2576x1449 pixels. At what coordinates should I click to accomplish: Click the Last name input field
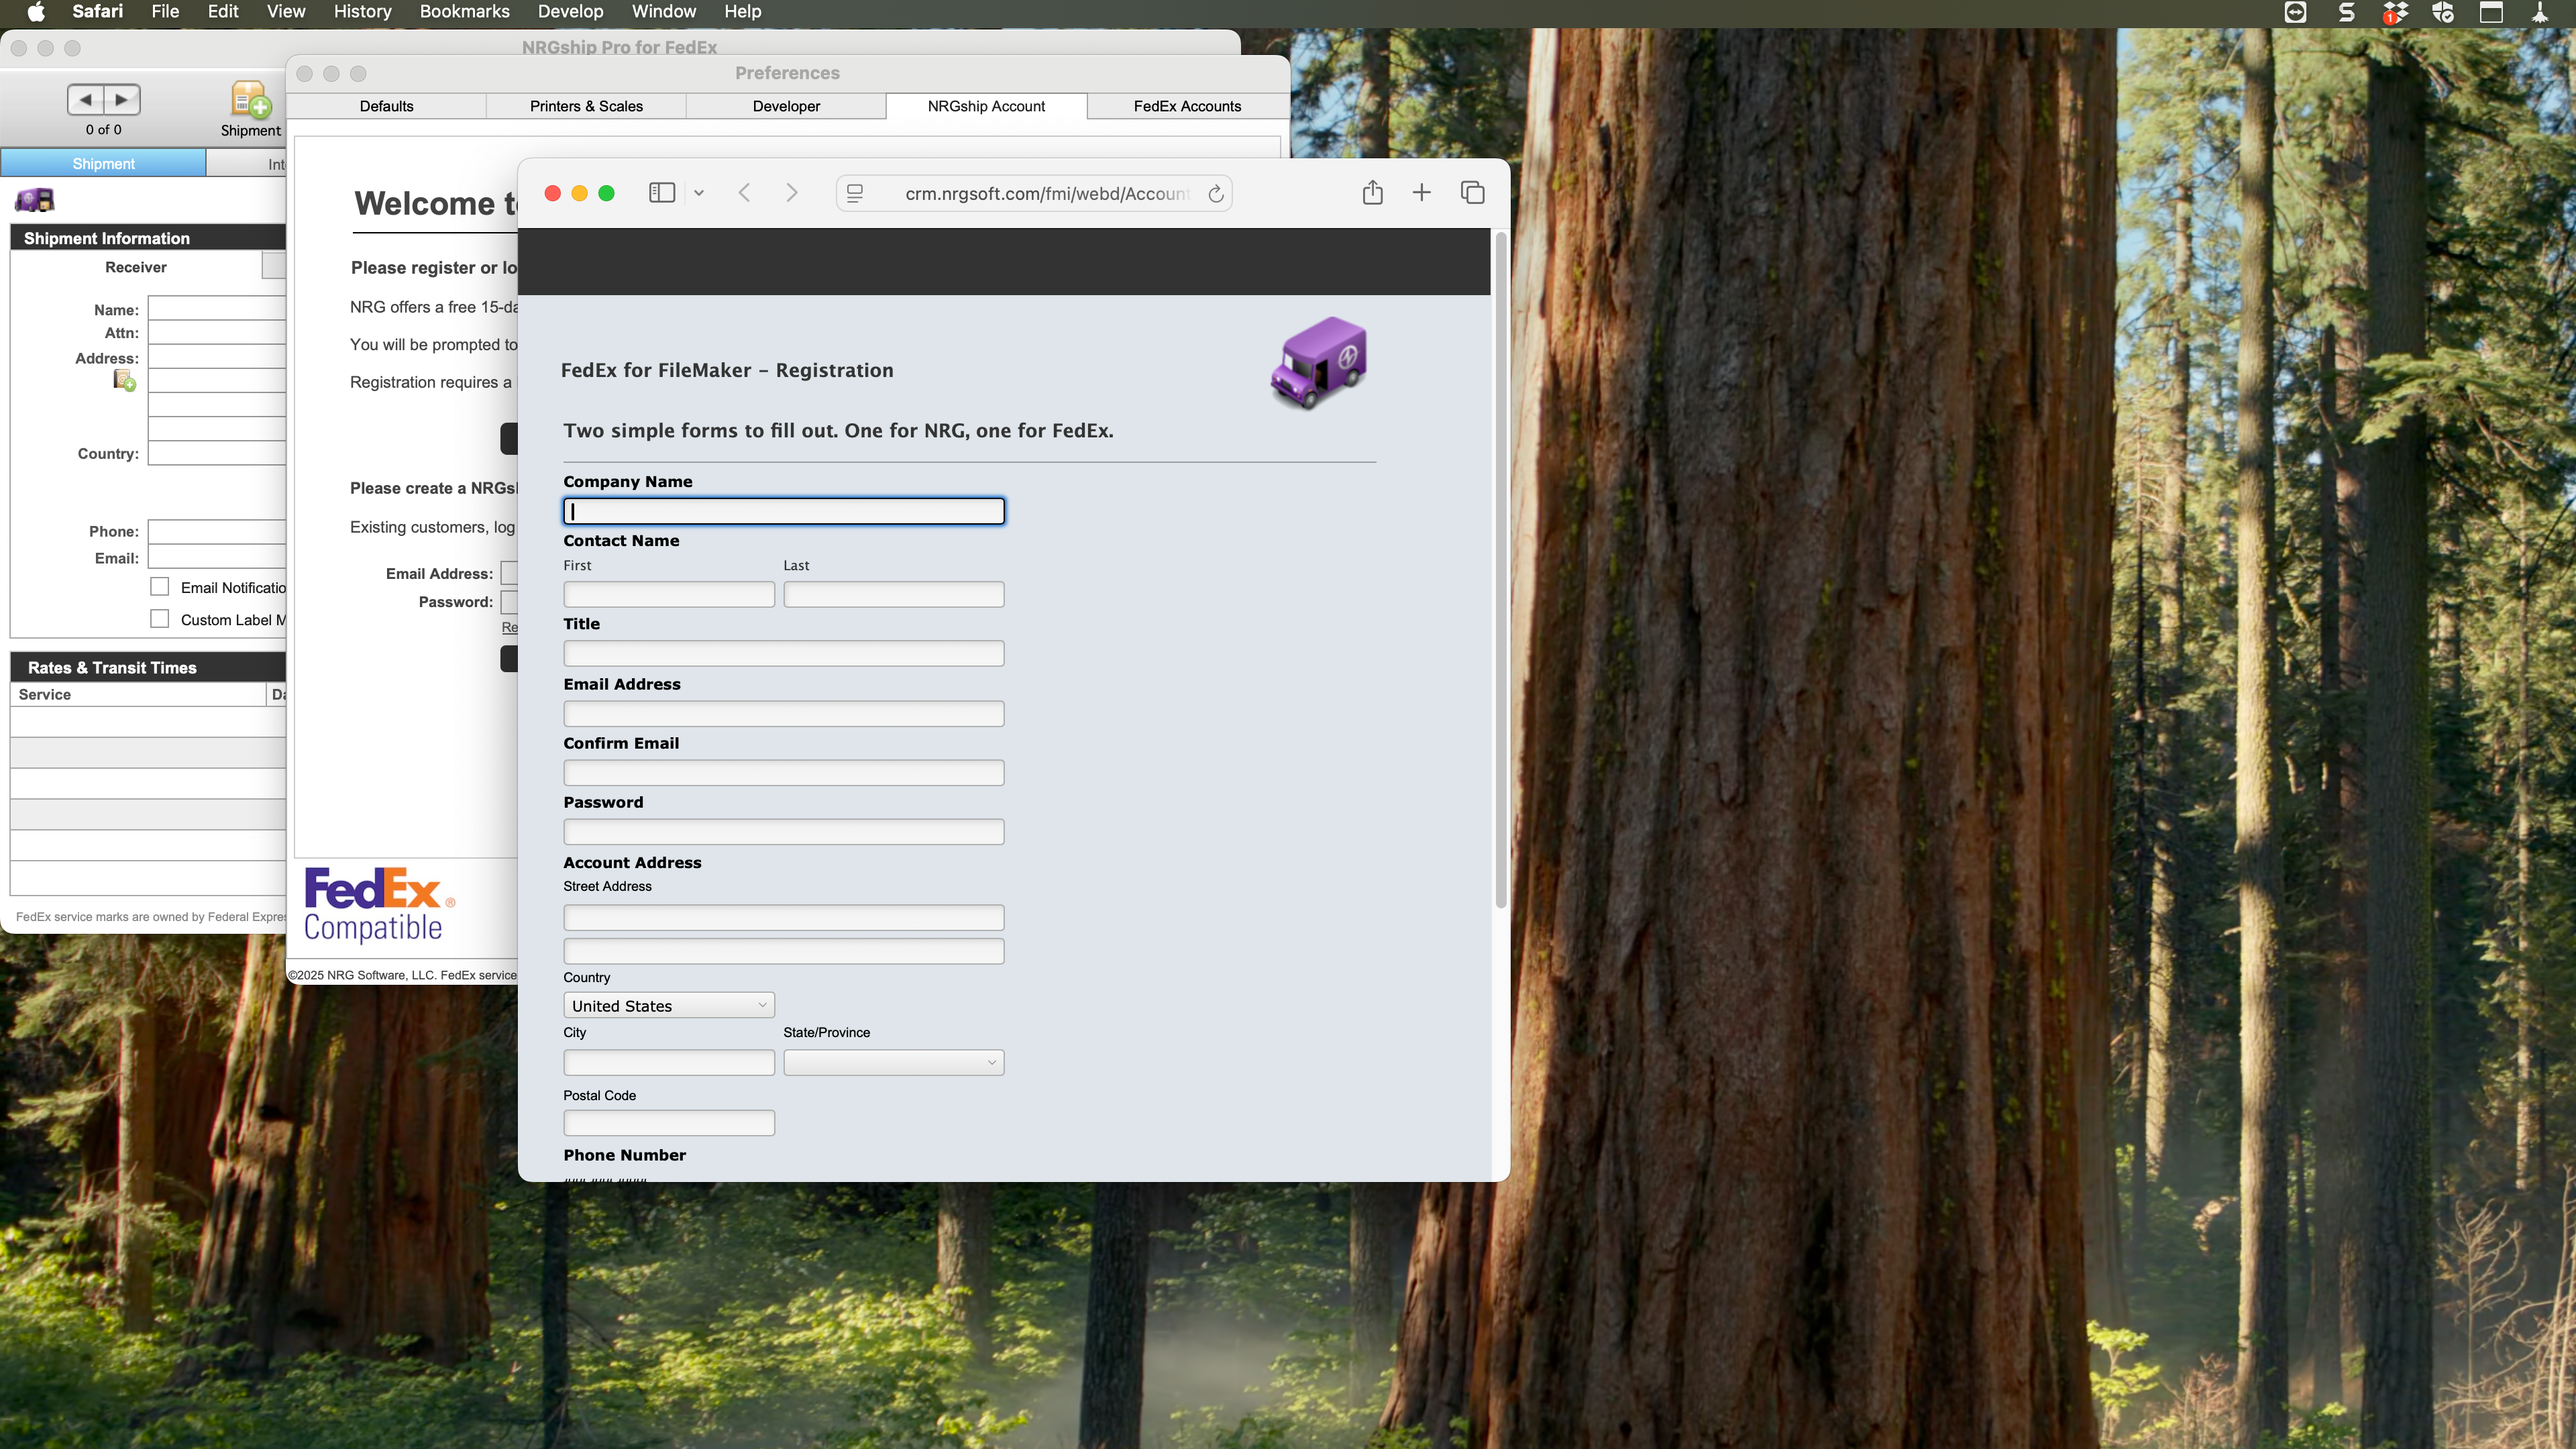[893, 594]
